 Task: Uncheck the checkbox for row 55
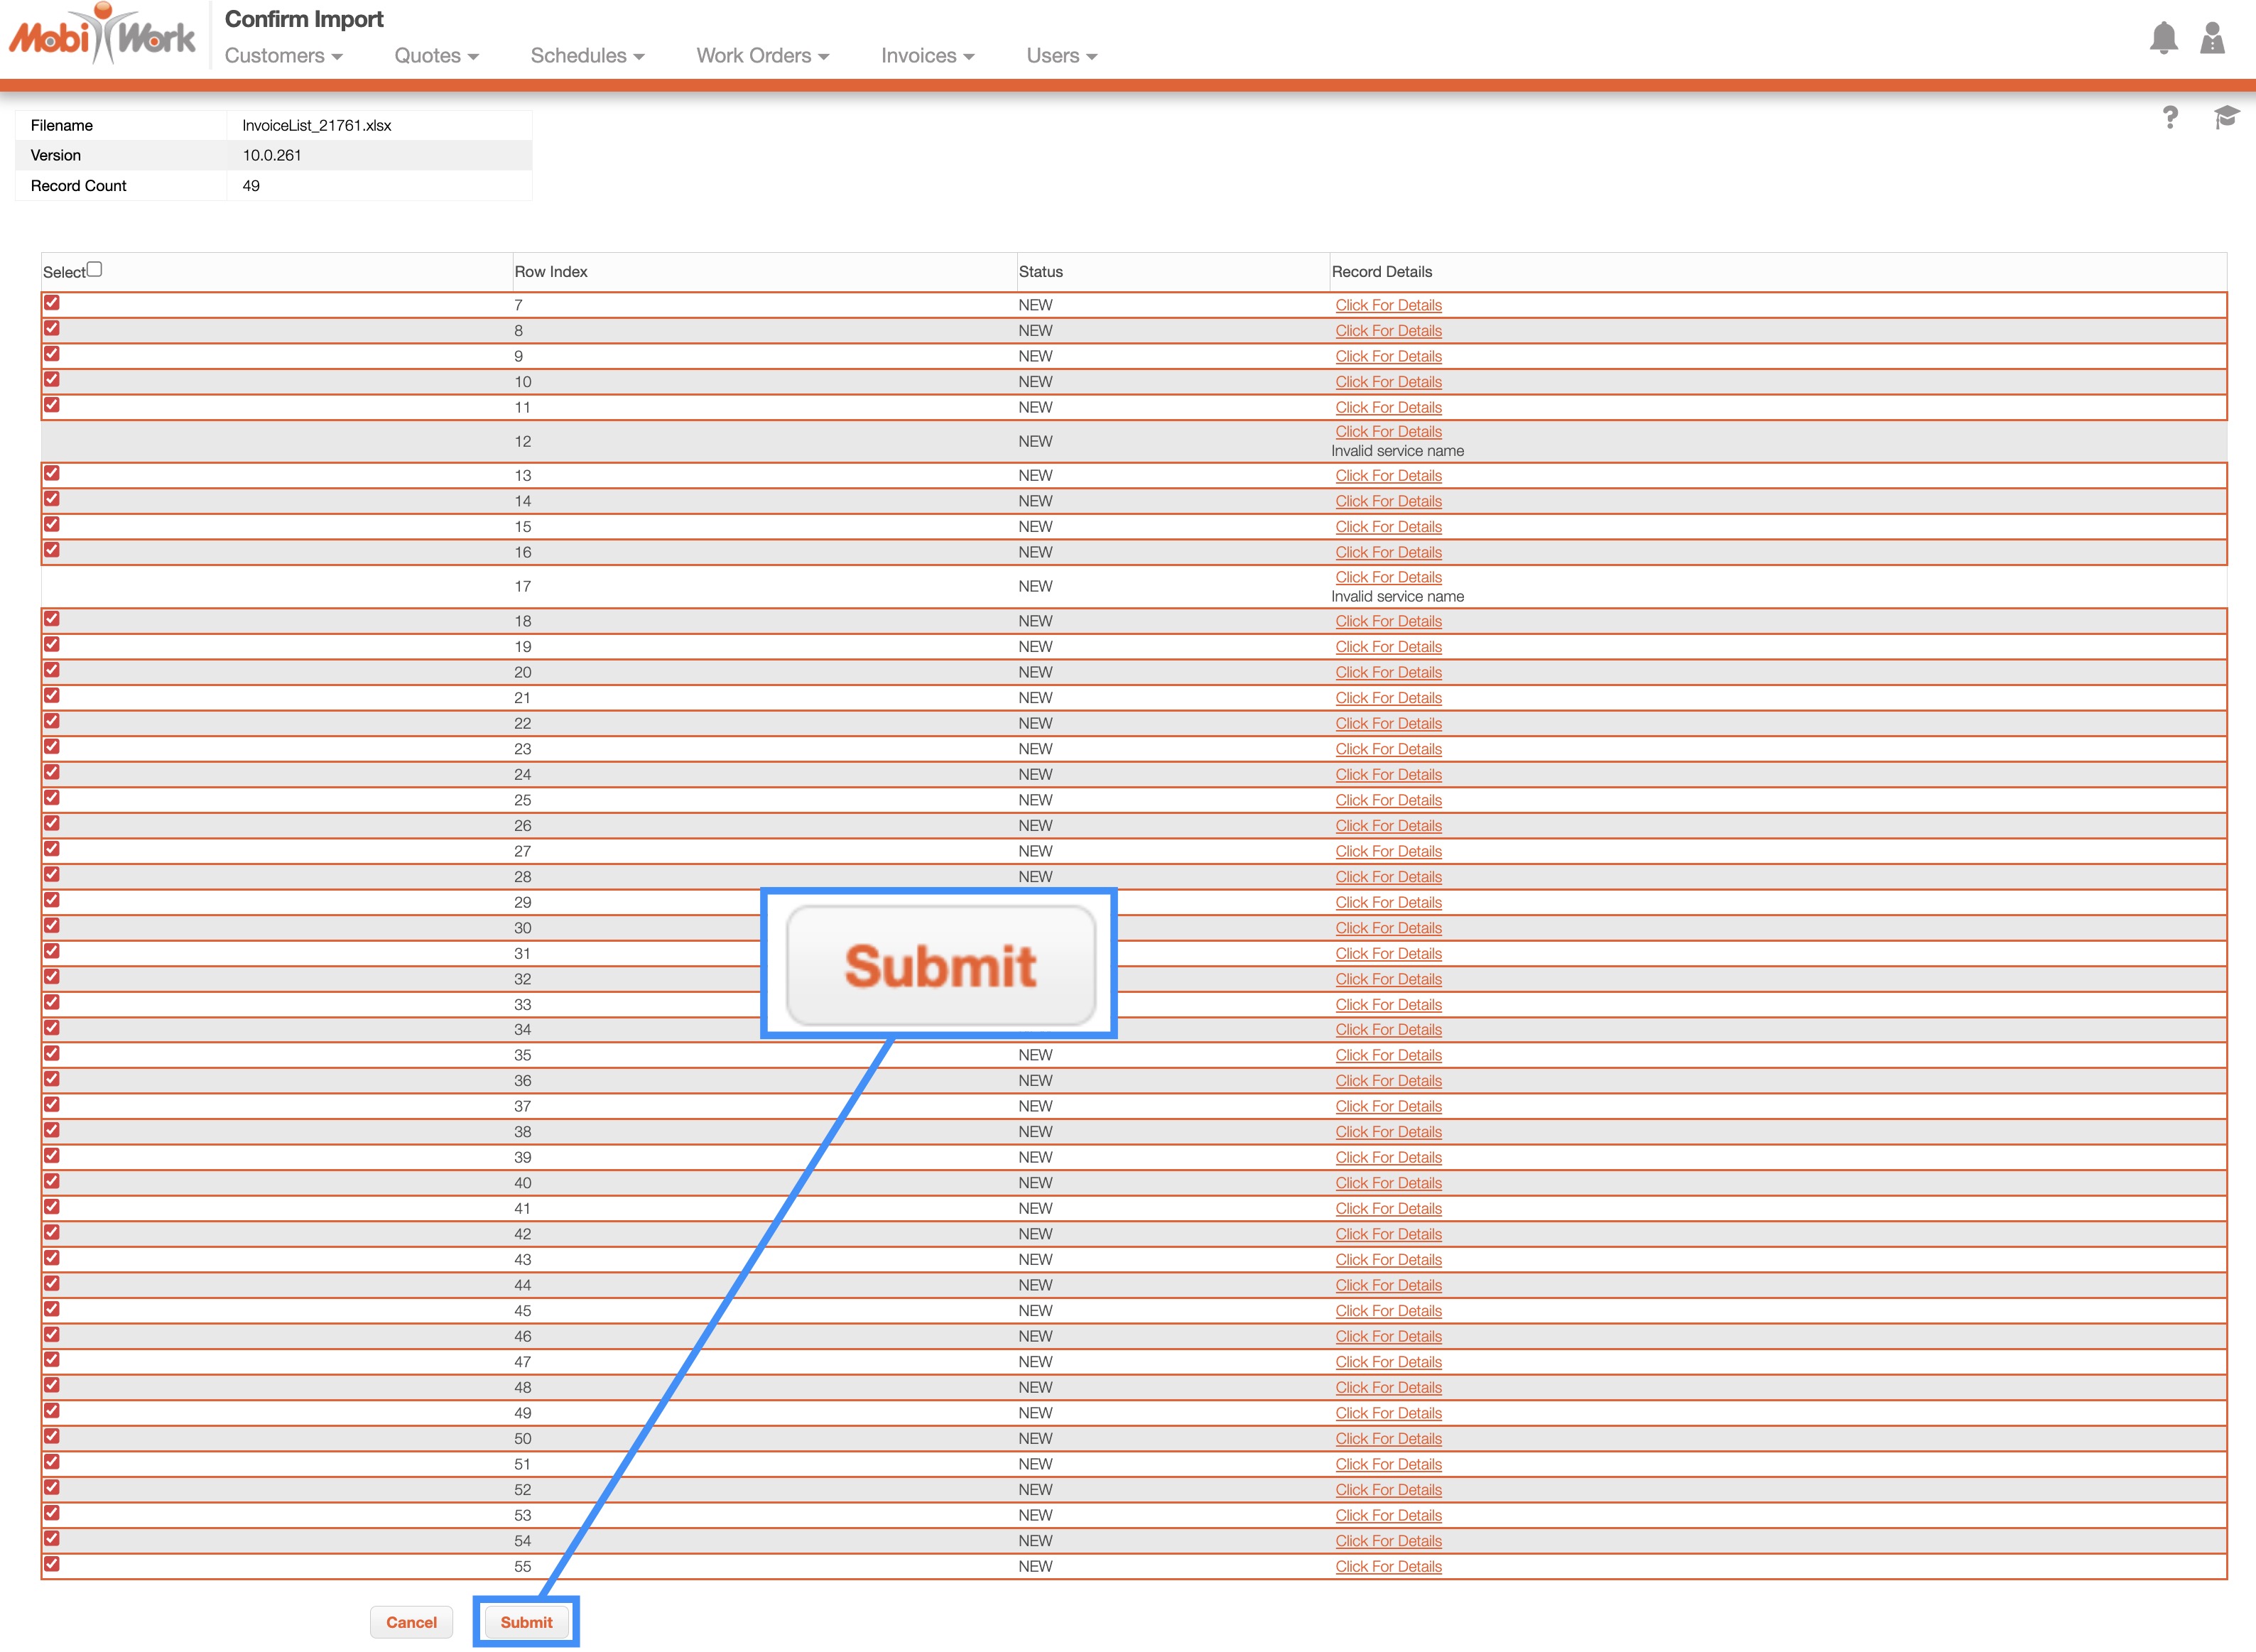point(52,1564)
